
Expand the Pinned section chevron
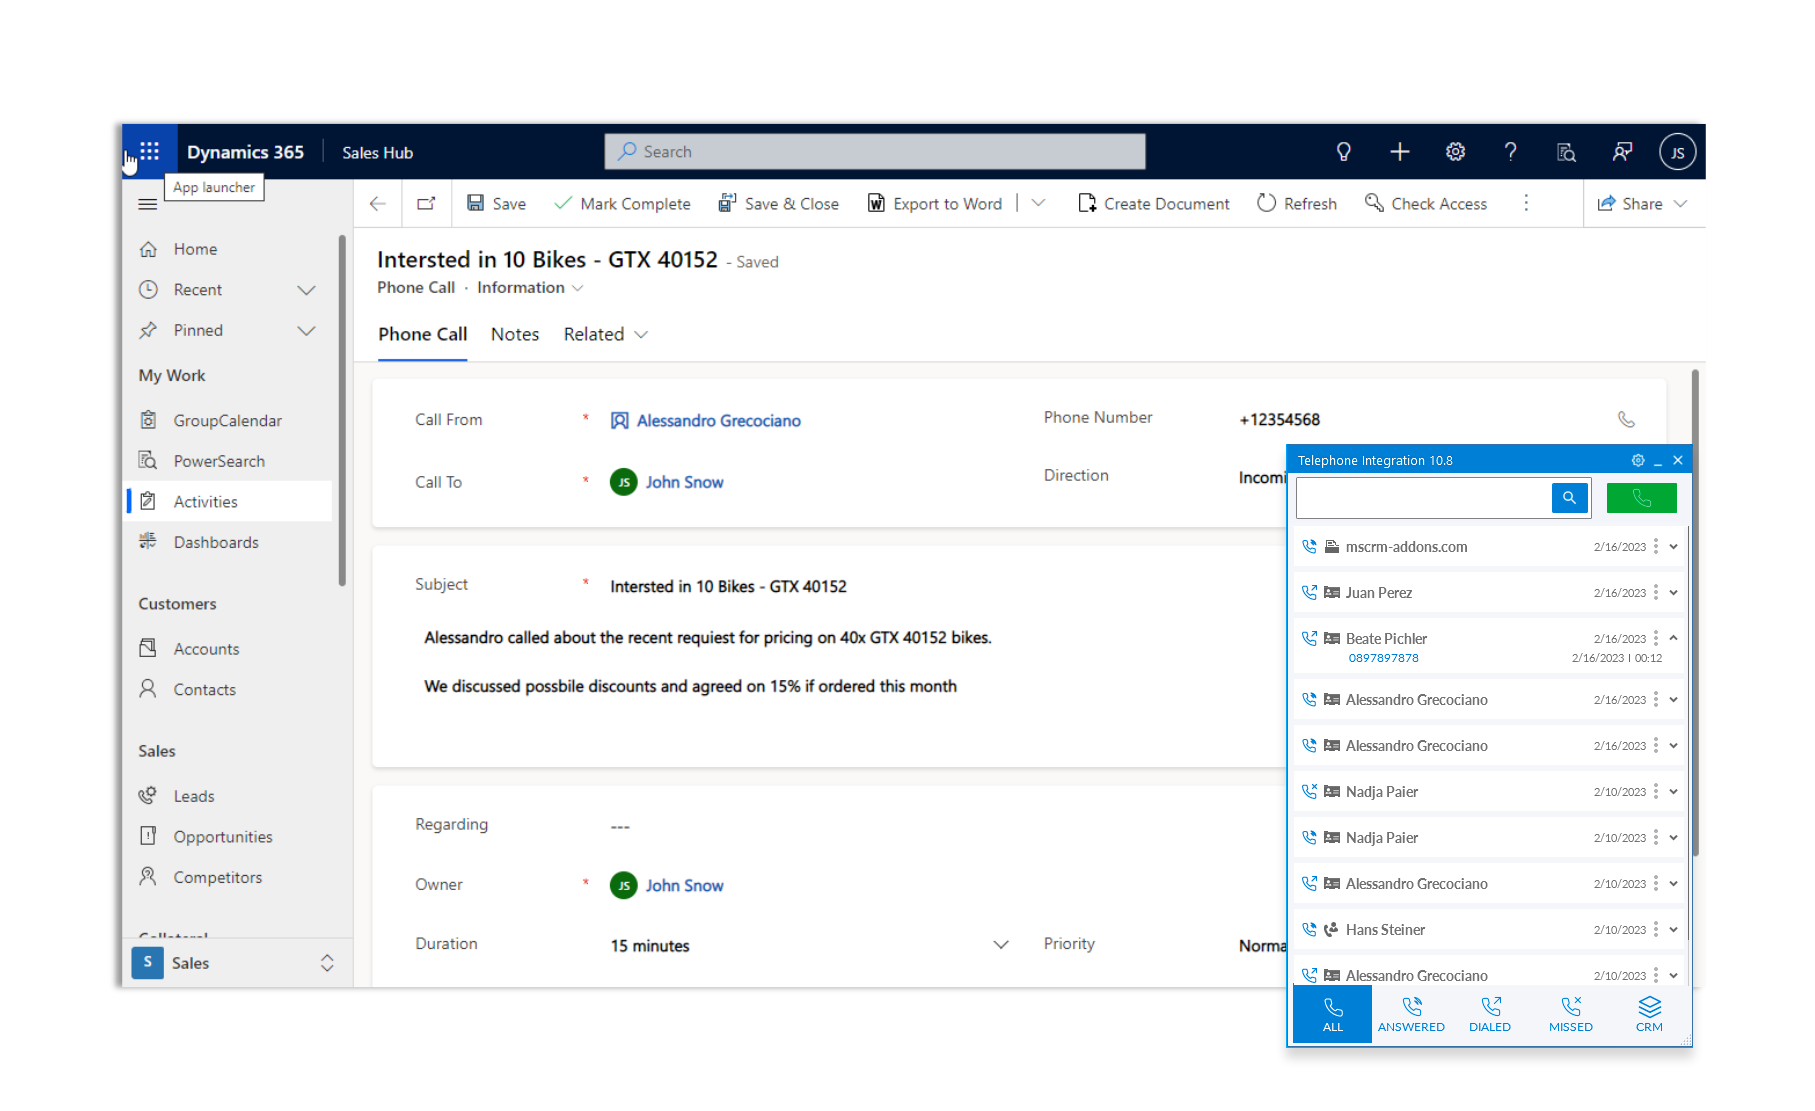click(306, 331)
